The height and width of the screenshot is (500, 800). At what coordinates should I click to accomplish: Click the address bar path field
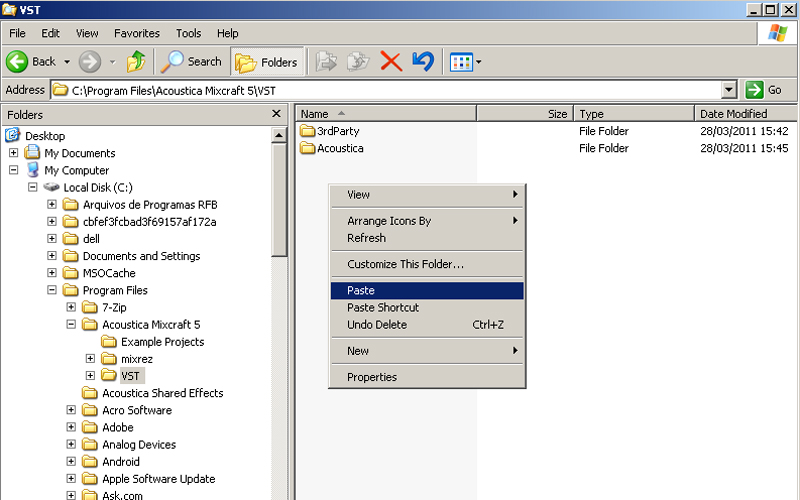click(x=387, y=90)
